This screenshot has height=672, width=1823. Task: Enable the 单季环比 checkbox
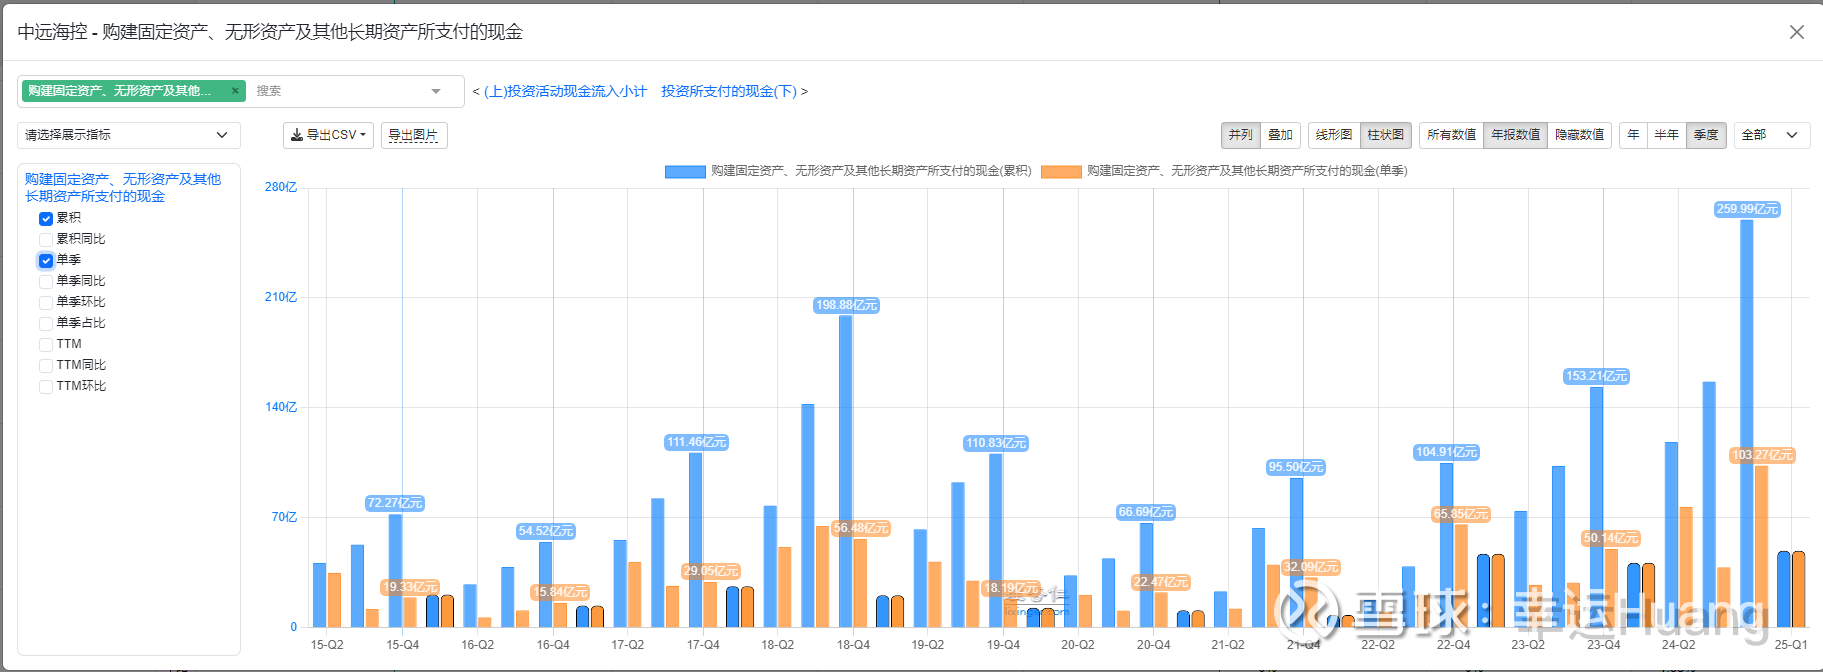click(46, 302)
